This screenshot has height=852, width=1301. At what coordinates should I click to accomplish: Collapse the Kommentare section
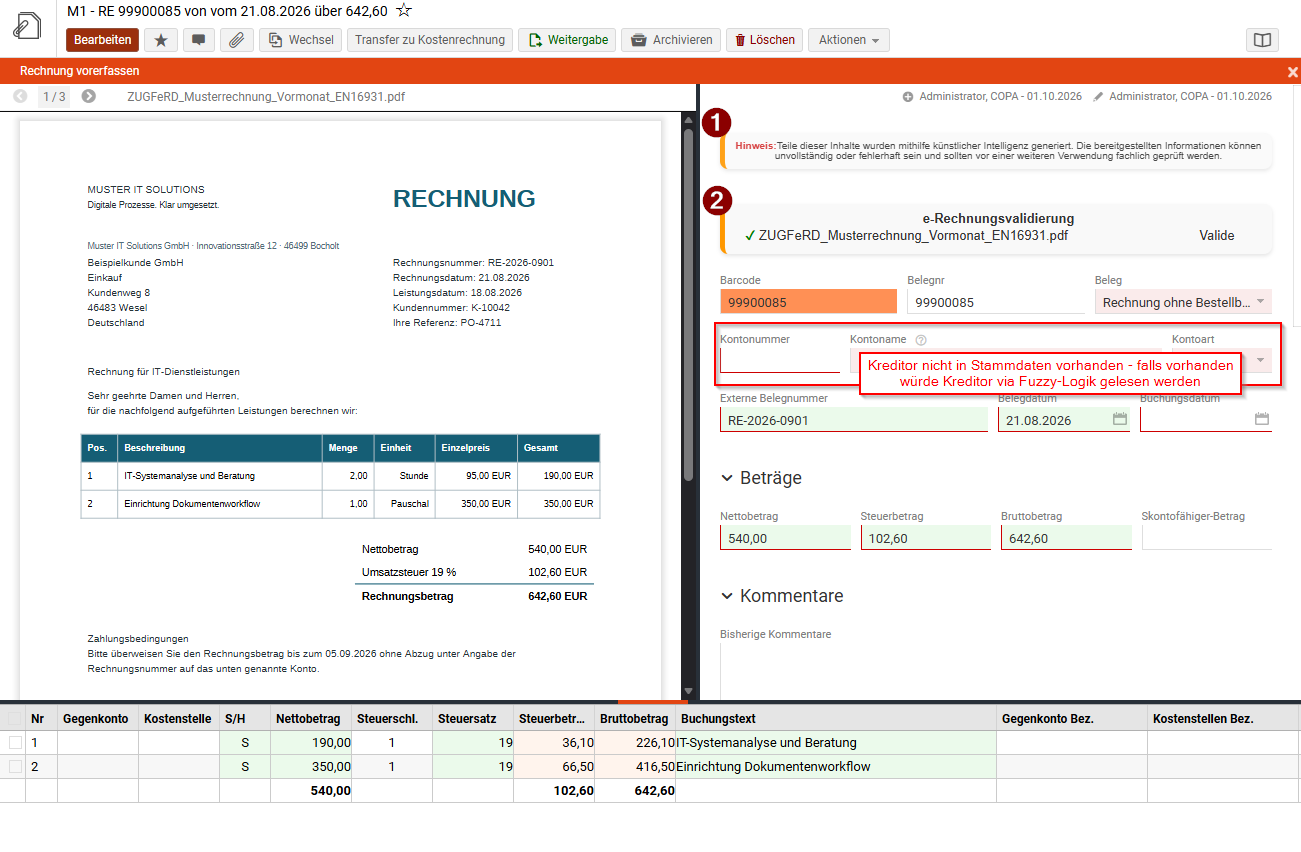coord(727,596)
